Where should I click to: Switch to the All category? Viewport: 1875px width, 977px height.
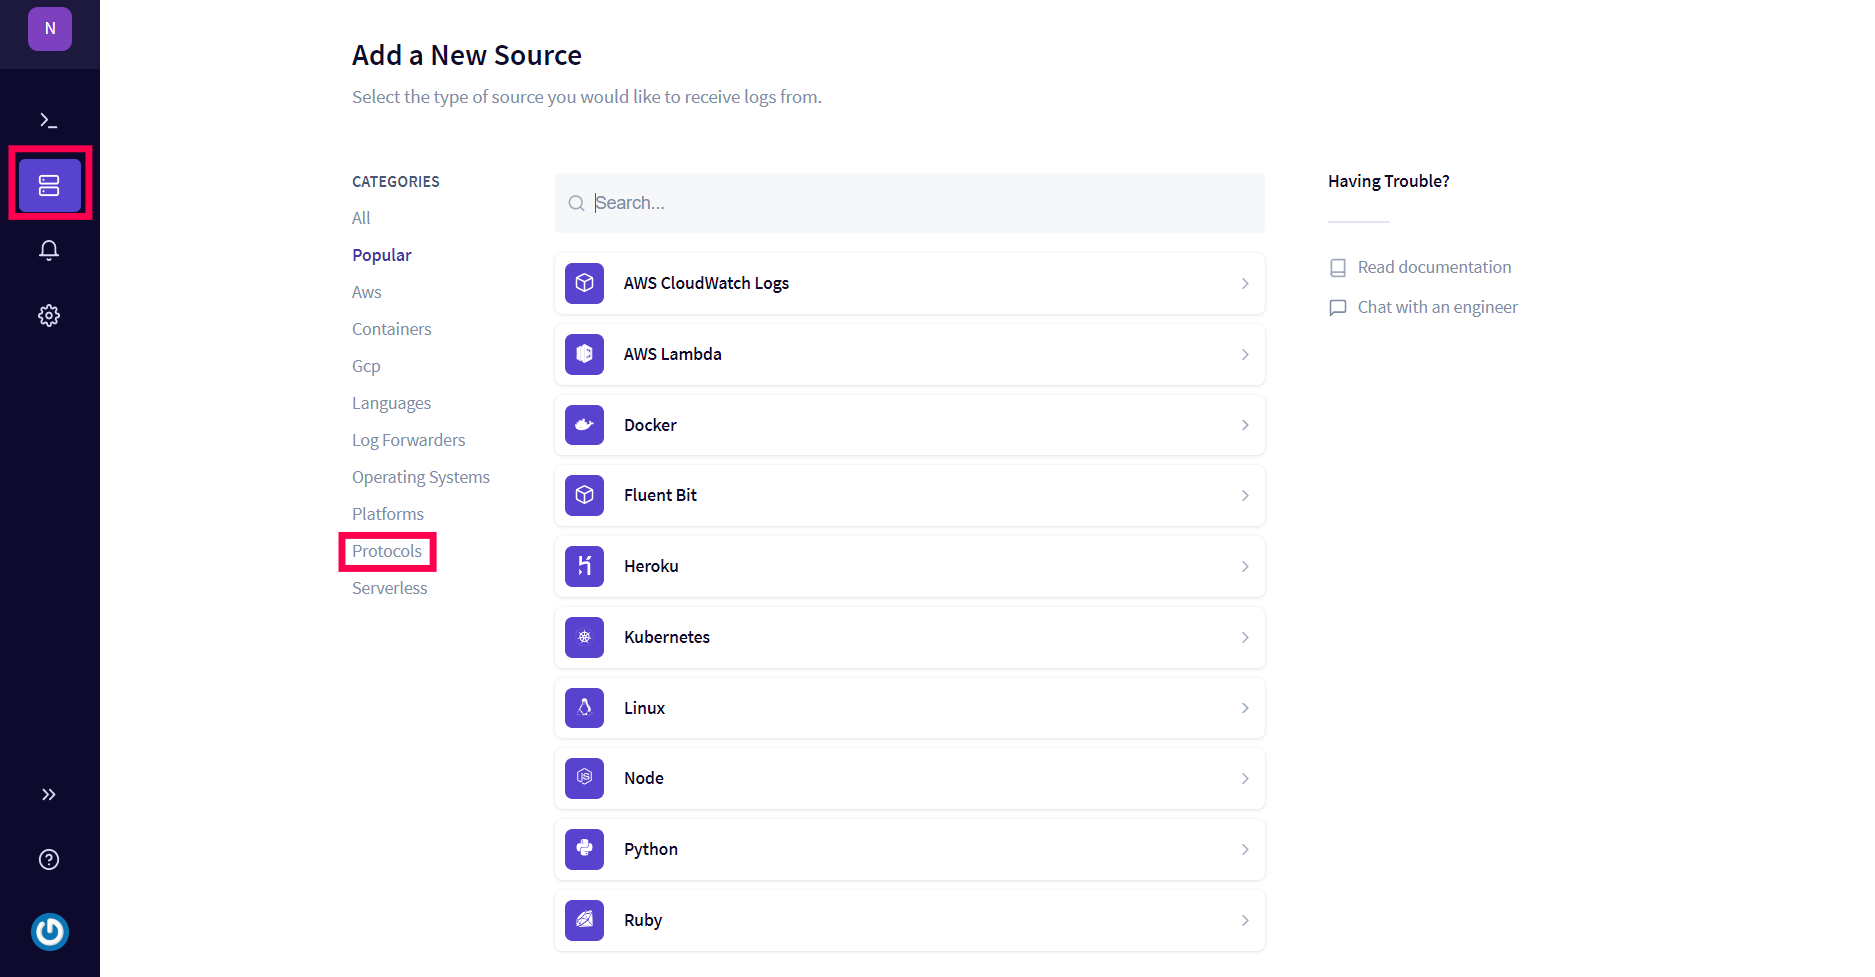[361, 218]
